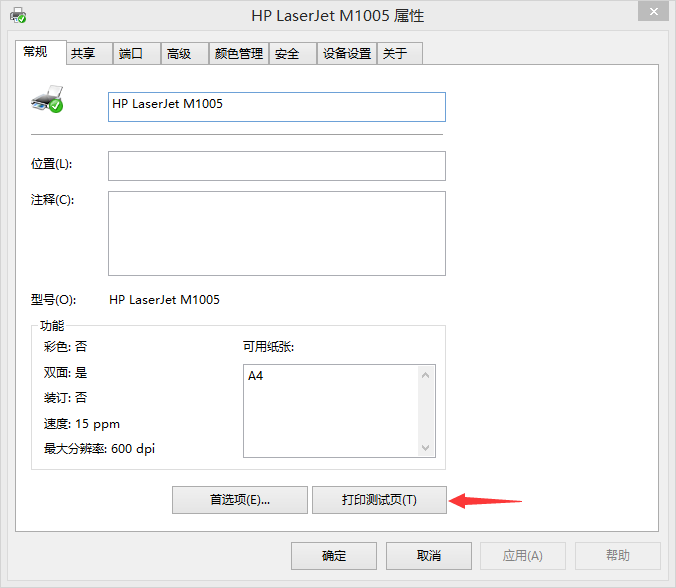Select A4 in available paper list
This screenshot has height=588, width=676.
pyautogui.click(x=257, y=376)
